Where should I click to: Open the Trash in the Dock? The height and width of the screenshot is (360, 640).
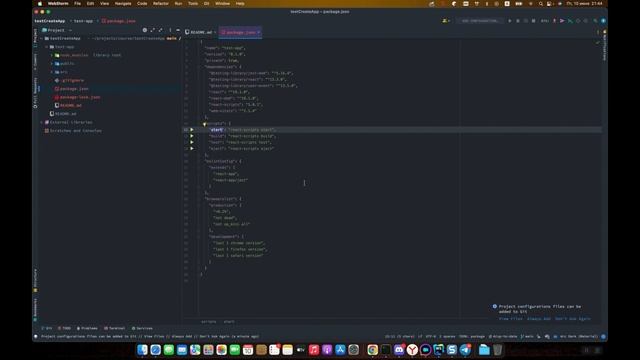[498, 350]
